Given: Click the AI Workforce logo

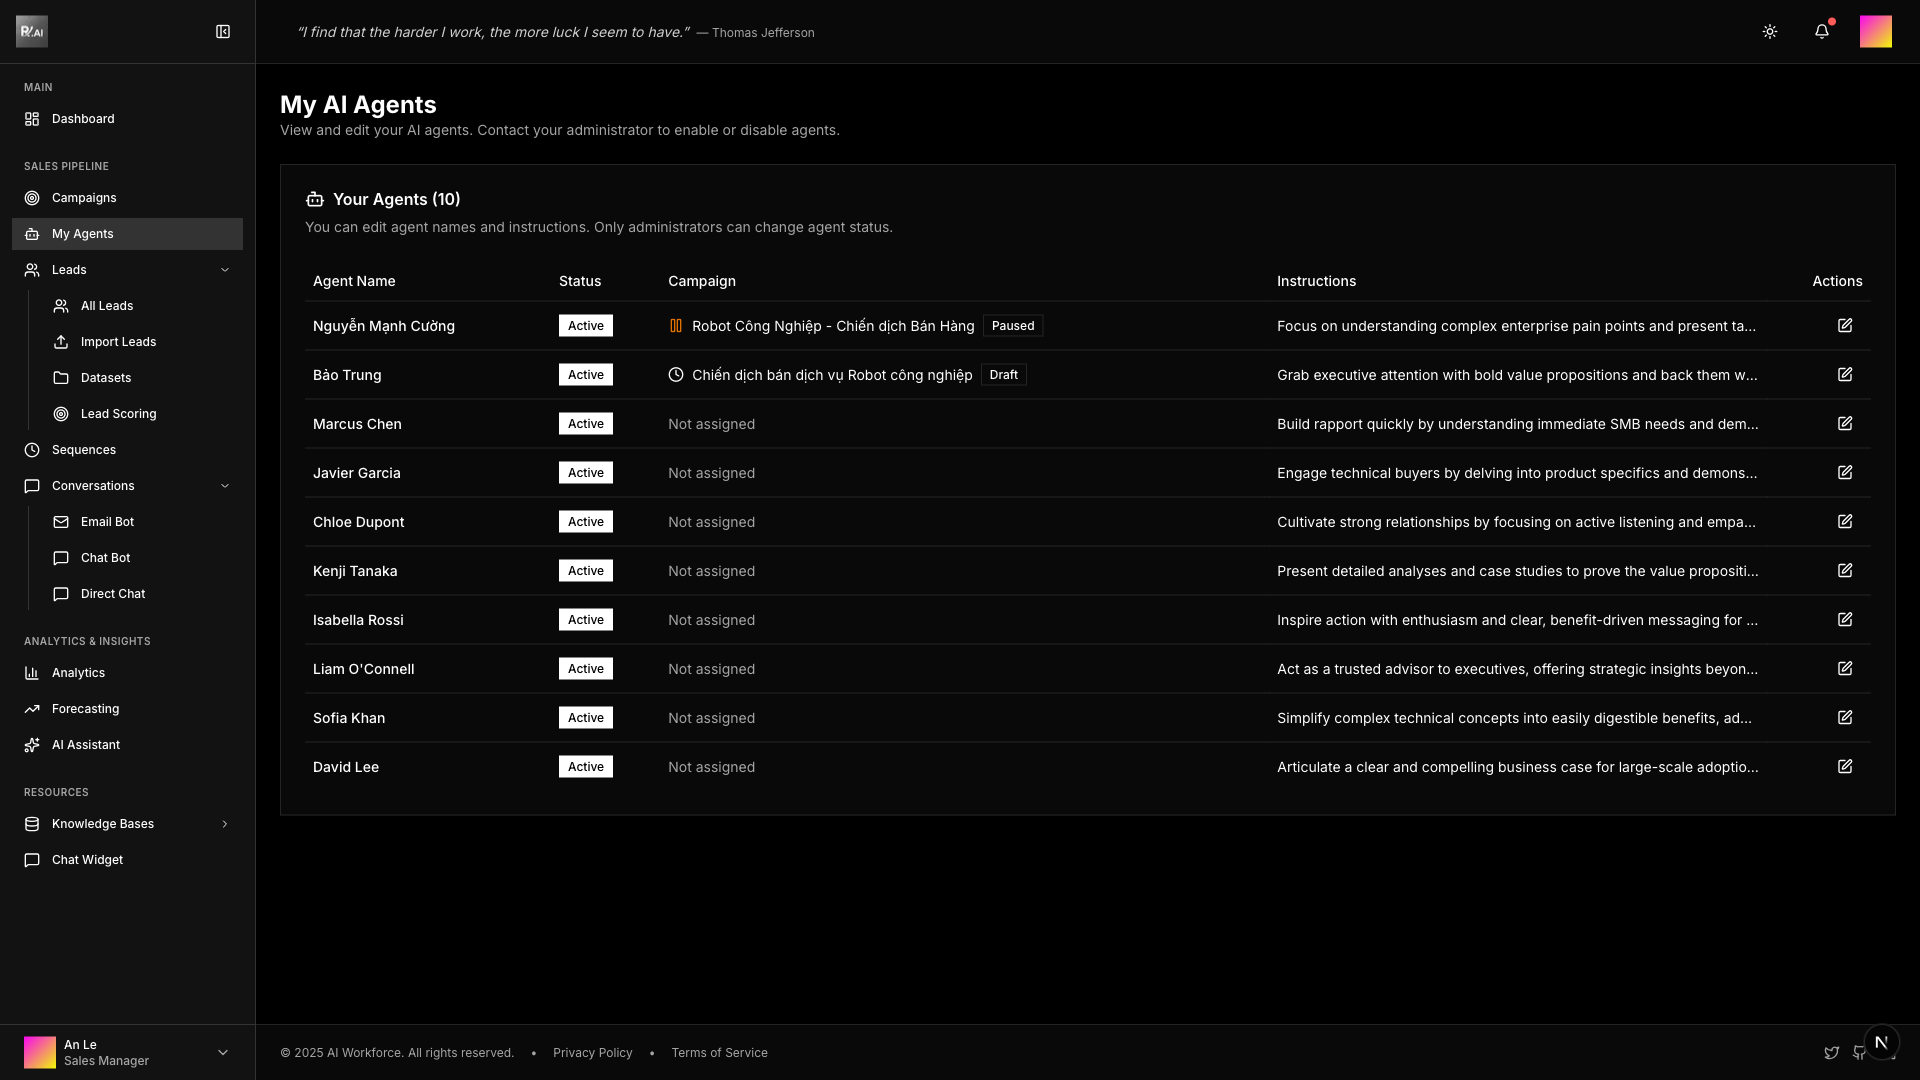Looking at the screenshot, I should [32, 32].
